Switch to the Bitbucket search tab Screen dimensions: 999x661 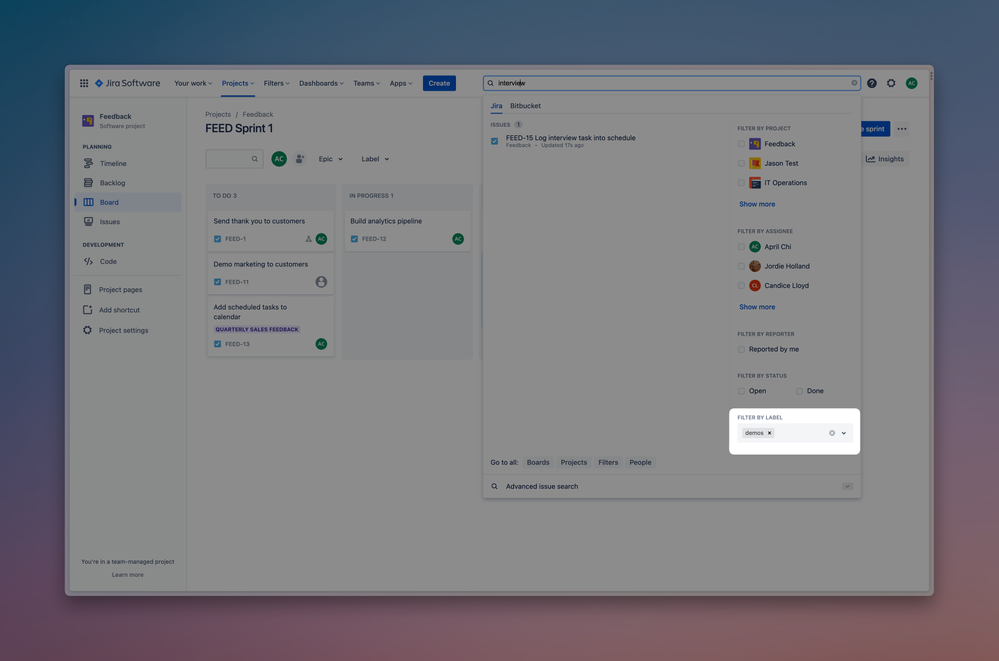point(525,106)
